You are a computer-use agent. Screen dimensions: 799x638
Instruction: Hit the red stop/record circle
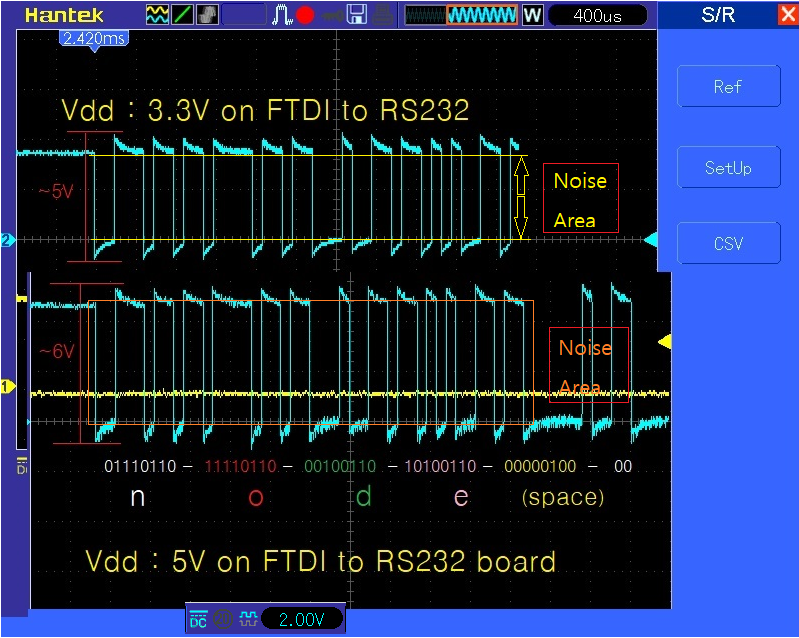(x=305, y=15)
